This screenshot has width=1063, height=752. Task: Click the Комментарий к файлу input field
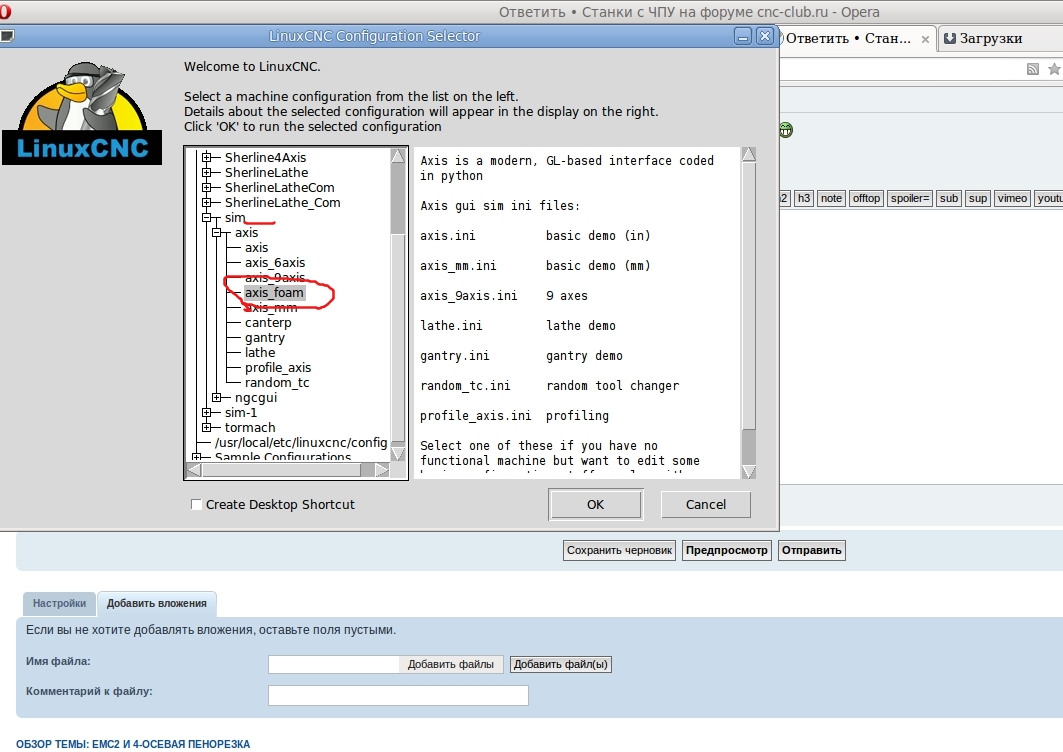point(398,695)
